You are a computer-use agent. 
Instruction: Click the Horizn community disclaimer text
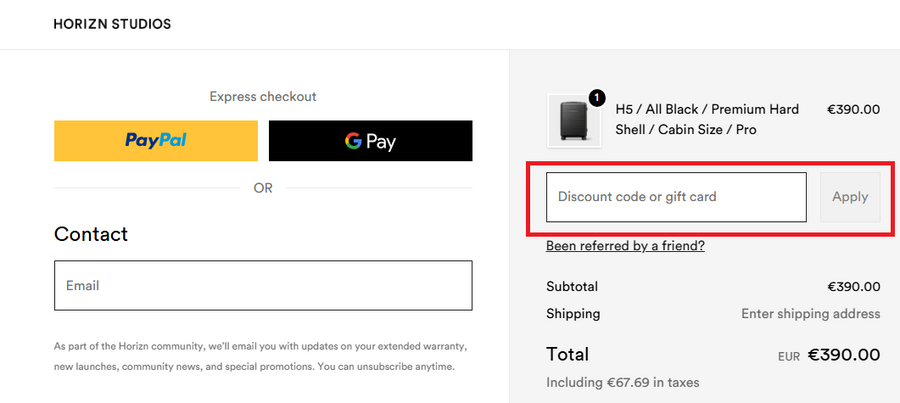(x=260, y=357)
